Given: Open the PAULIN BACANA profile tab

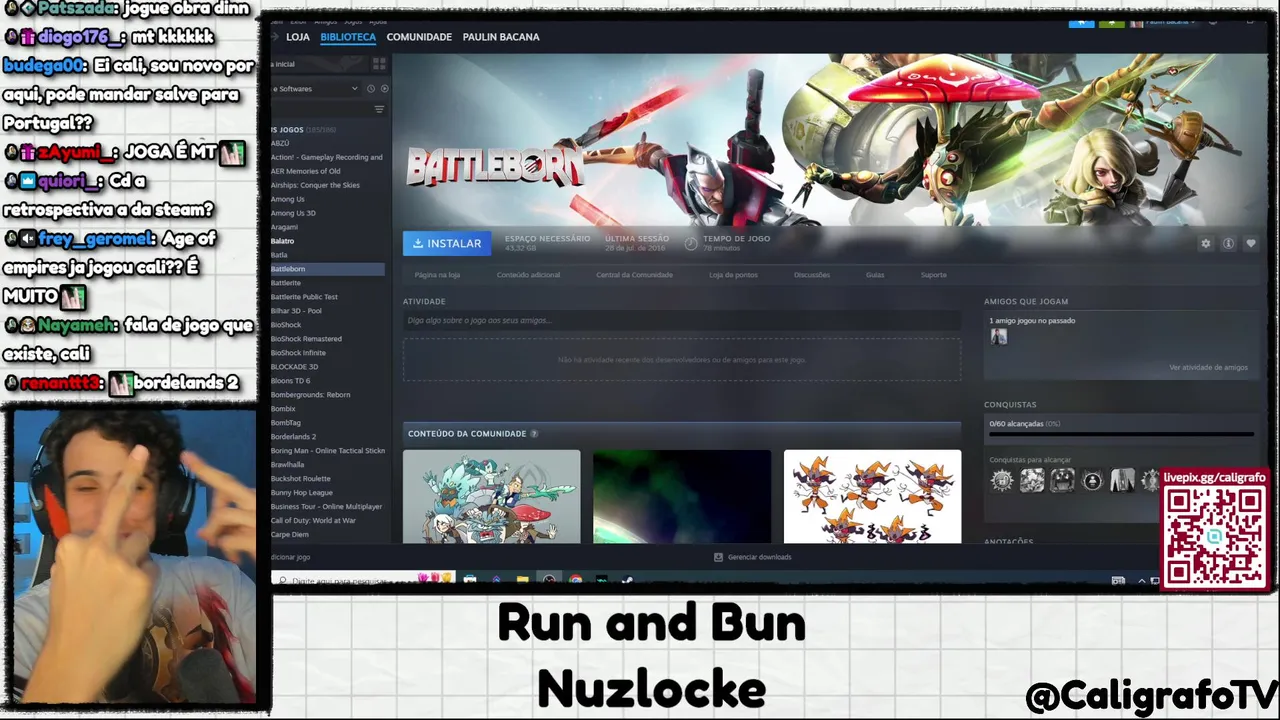Looking at the screenshot, I should 501,37.
